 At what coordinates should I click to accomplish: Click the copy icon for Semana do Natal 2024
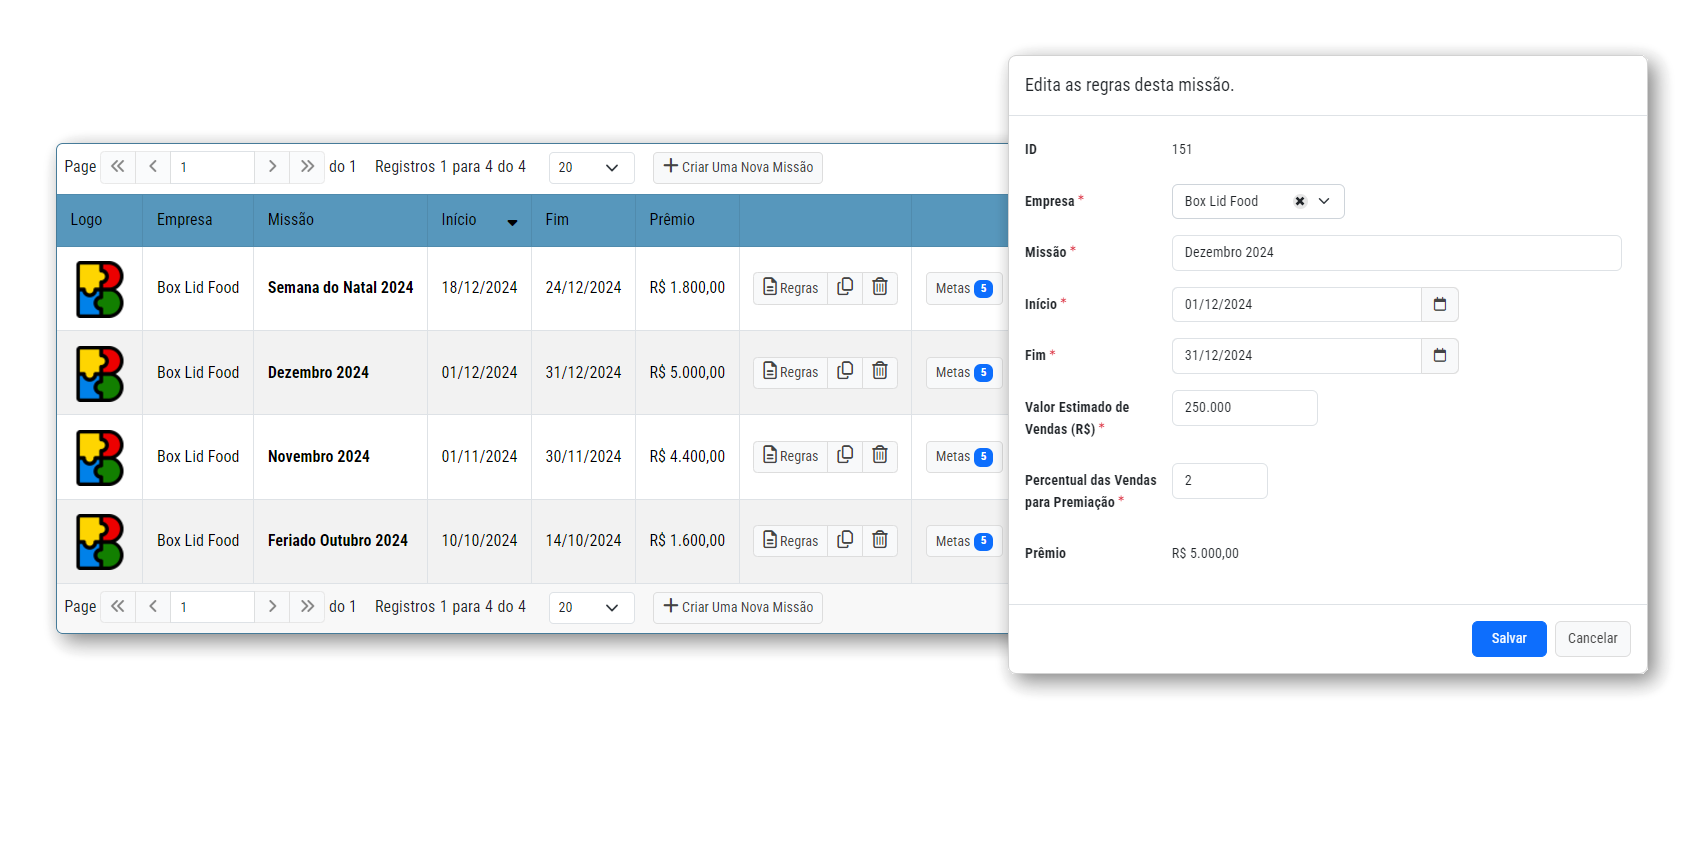pos(845,287)
